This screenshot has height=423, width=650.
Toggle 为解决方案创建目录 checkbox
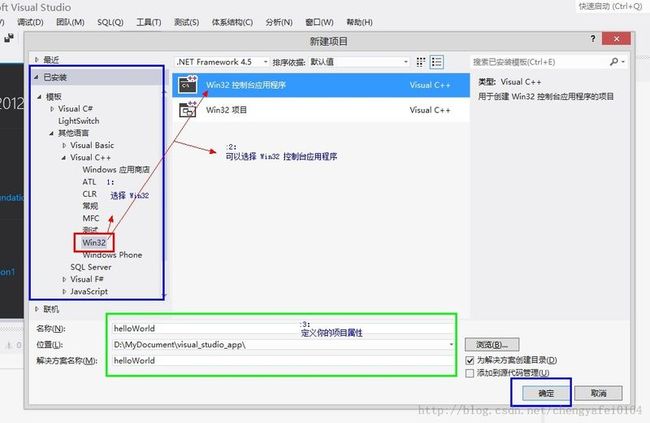[x=470, y=360]
